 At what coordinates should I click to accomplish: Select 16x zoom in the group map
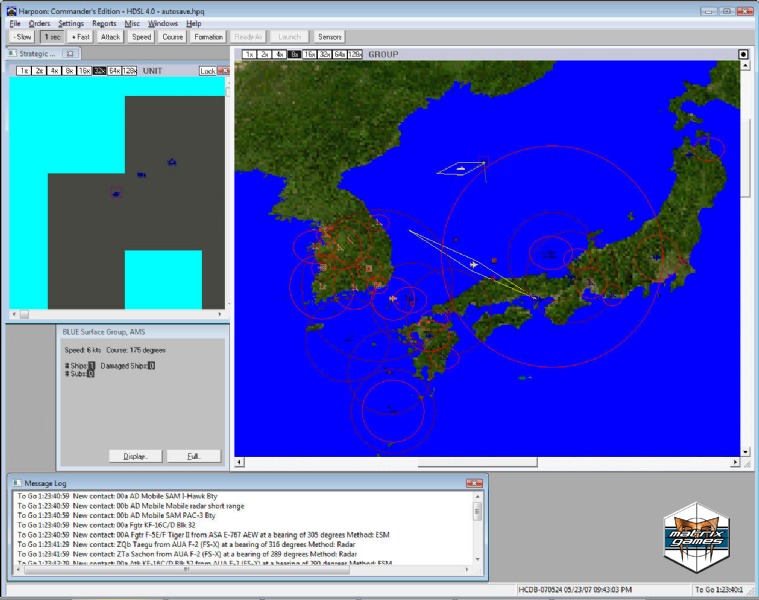coord(310,54)
